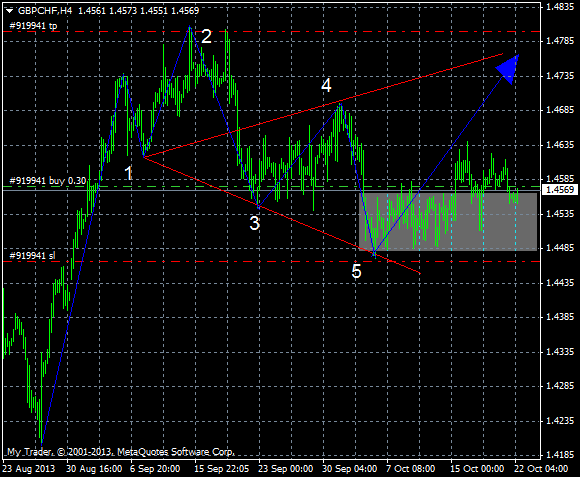Click the OHLC values 1.4561 1.4573 1.4551 1.4569
The image size is (580, 477).
(x=139, y=11)
